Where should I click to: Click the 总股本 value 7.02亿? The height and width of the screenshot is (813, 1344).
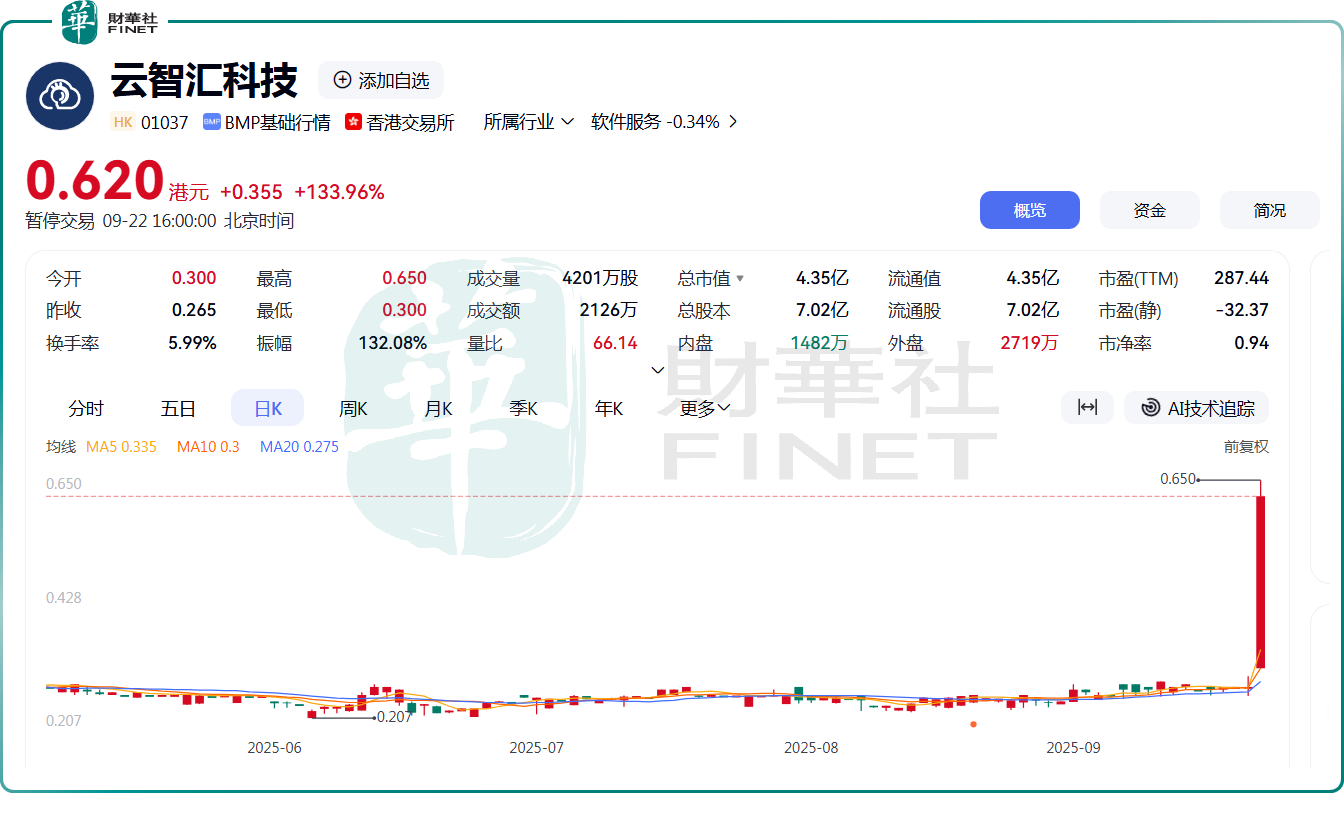point(822,311)
